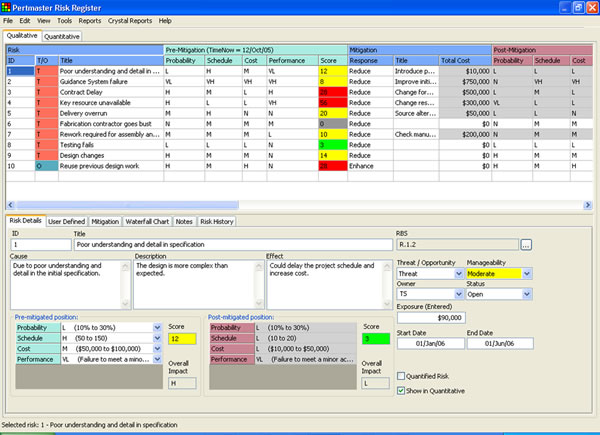Click the red score cell for Contract Delay
The height and width of the screenshot is (435, 600).
click(330, 93)
